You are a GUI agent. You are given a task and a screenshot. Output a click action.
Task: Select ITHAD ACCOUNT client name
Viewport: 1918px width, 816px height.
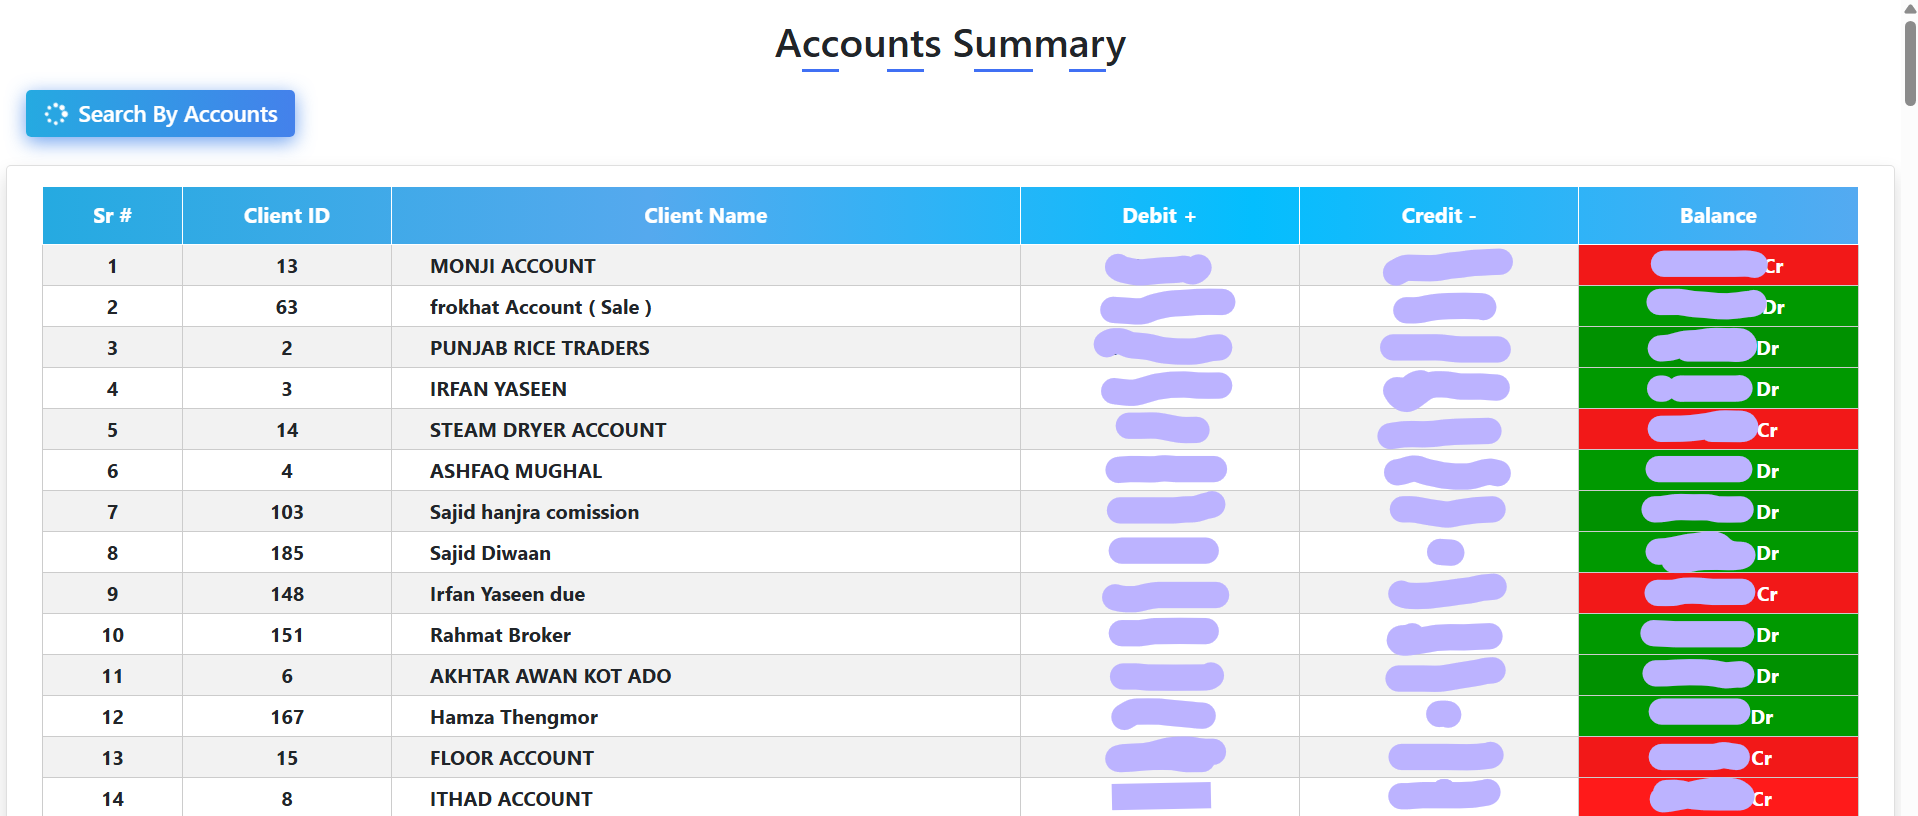(x=511, y=799)
